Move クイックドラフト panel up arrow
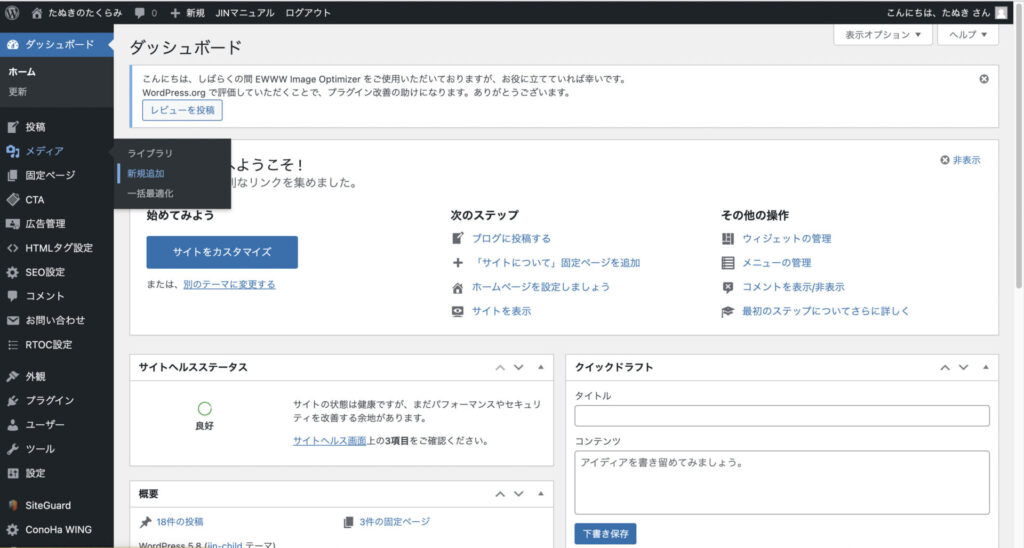This screenshot has width=1024, height=548. click(x=944, y=368)
